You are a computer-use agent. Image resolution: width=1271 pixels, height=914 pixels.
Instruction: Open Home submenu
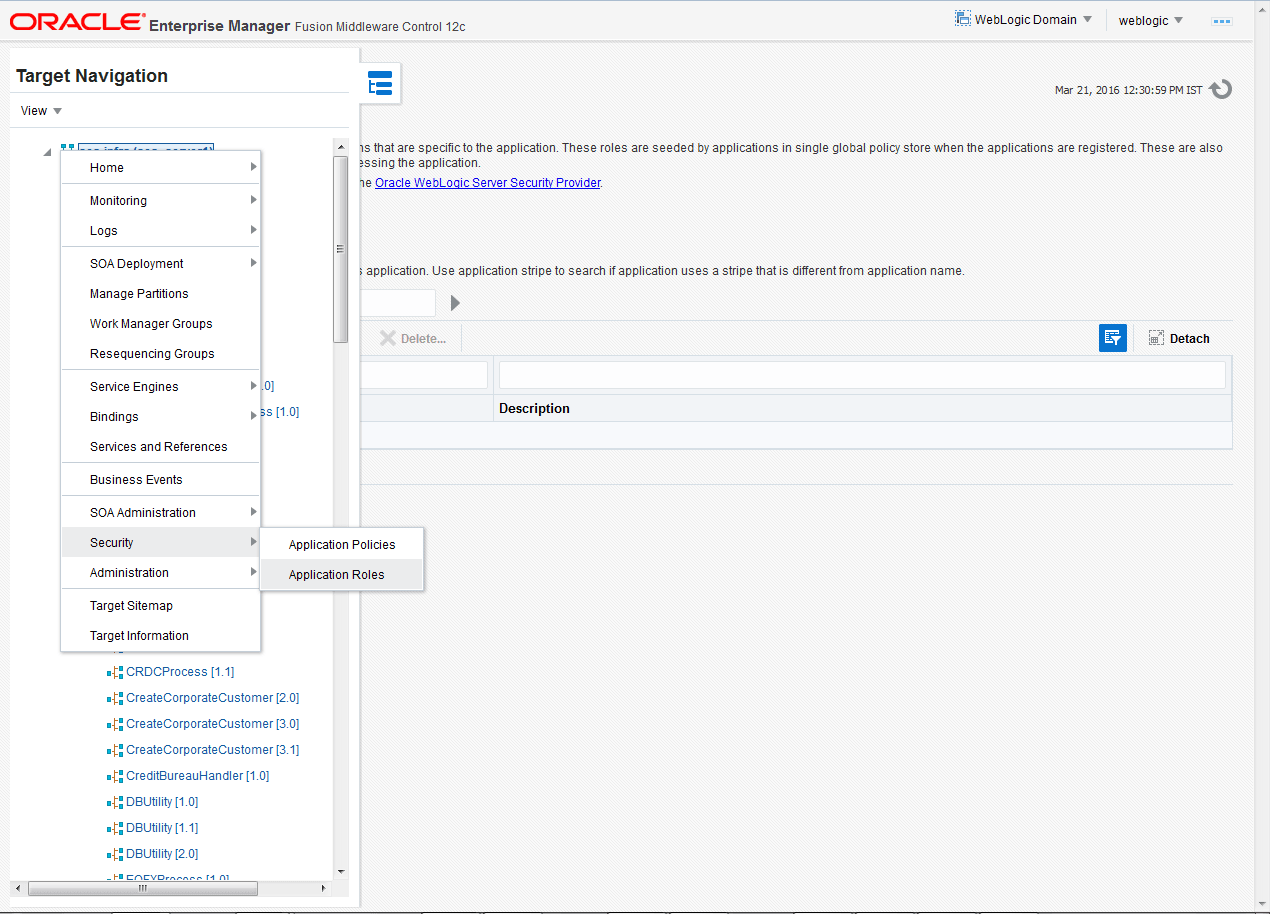pos(161,168)
